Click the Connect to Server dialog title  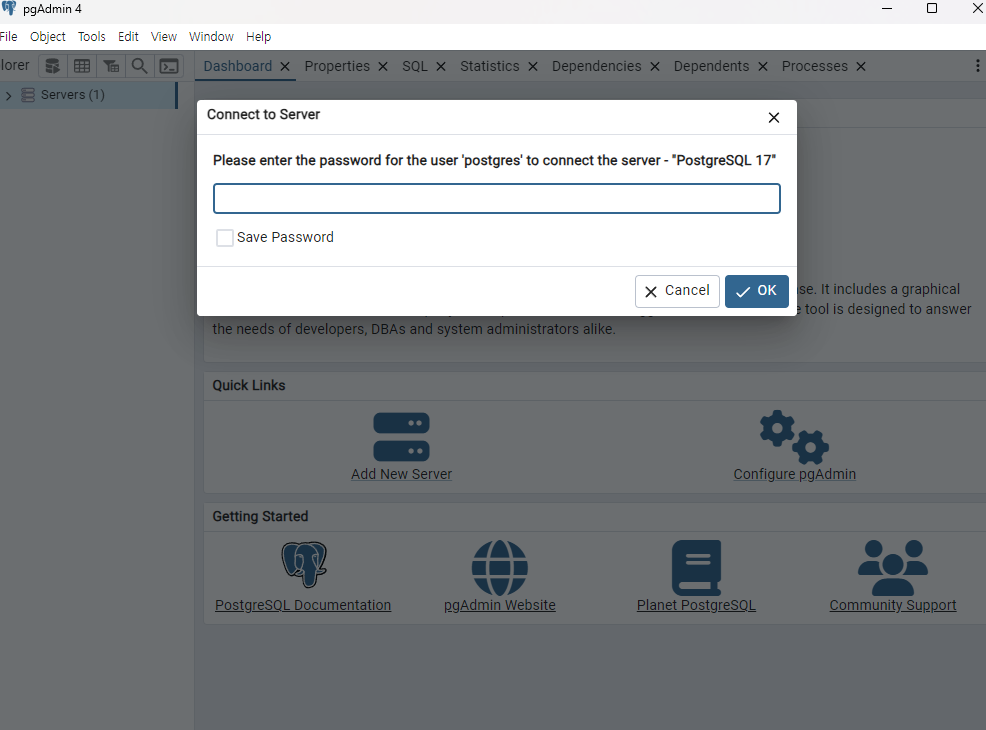pos(263,114)
